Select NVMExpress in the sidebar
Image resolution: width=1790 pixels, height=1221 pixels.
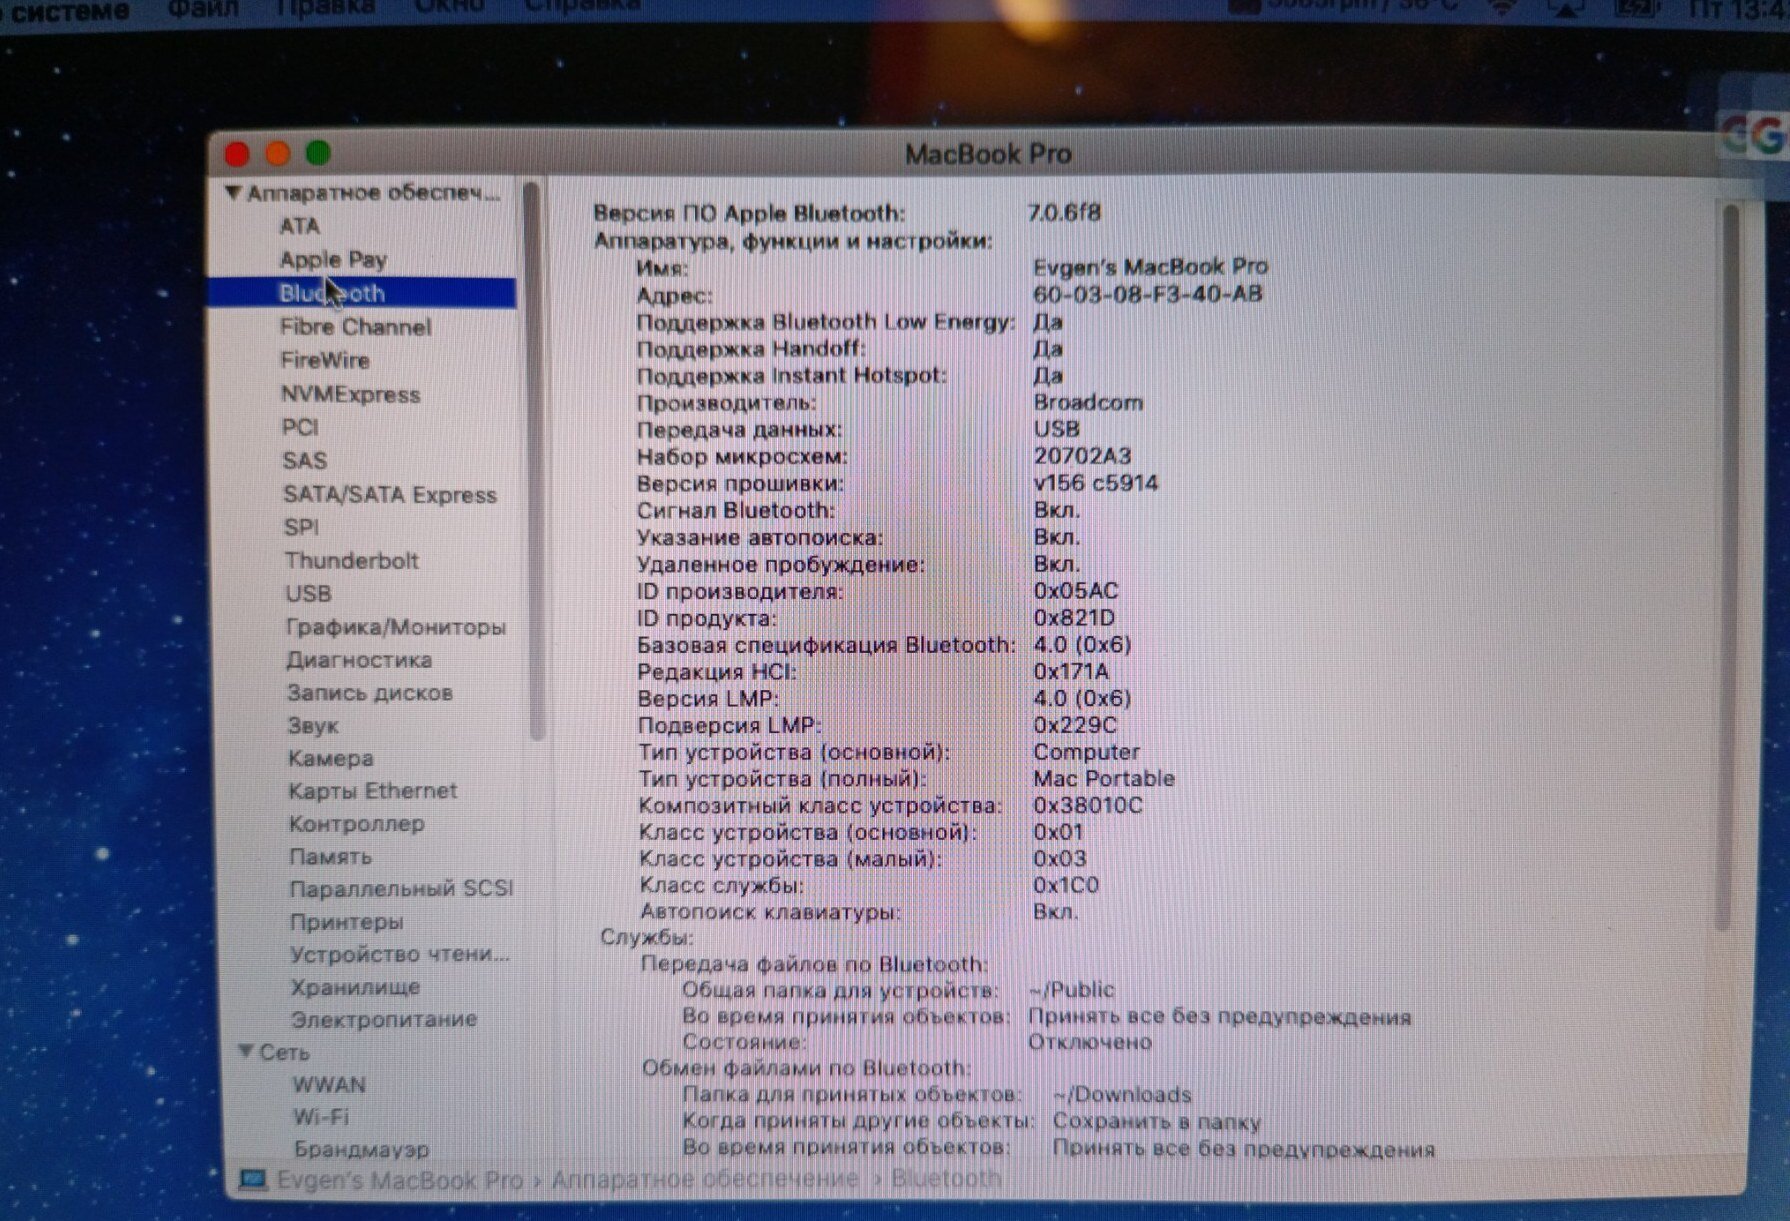click(350, 394)
